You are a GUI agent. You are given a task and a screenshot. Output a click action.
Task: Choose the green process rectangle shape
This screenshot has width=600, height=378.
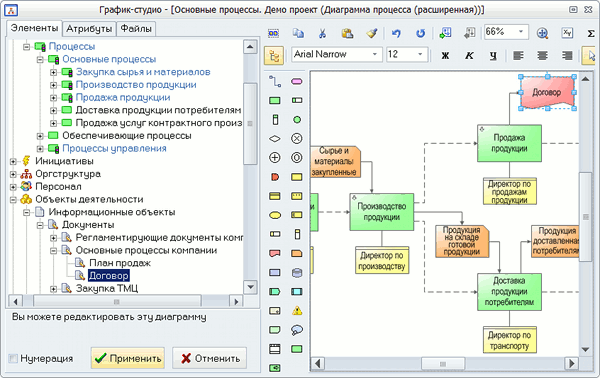click(275, 101)
